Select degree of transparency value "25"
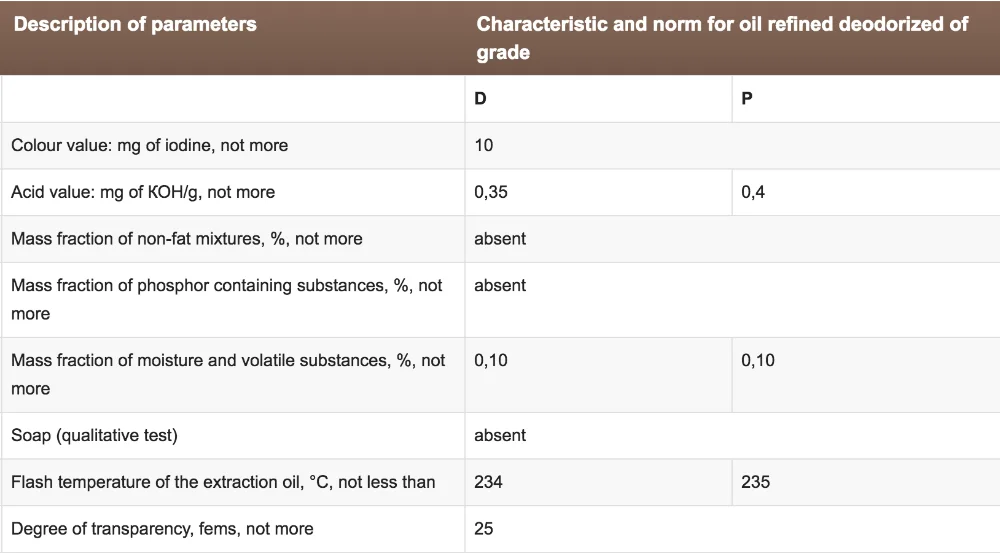The image size is (1000, 553). point(484,529)
